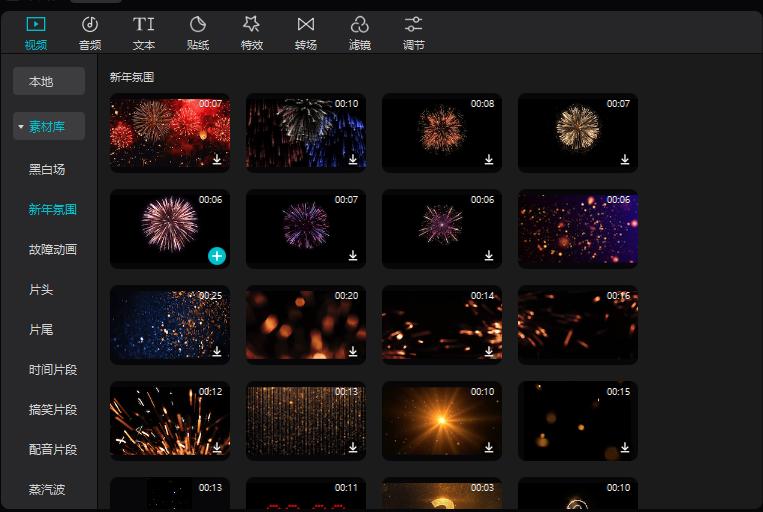Image resolution: width=763 pixels, height=512 pixels.
Task: Select the 故障动画 glitch animation category
Action: pos(52,250)
